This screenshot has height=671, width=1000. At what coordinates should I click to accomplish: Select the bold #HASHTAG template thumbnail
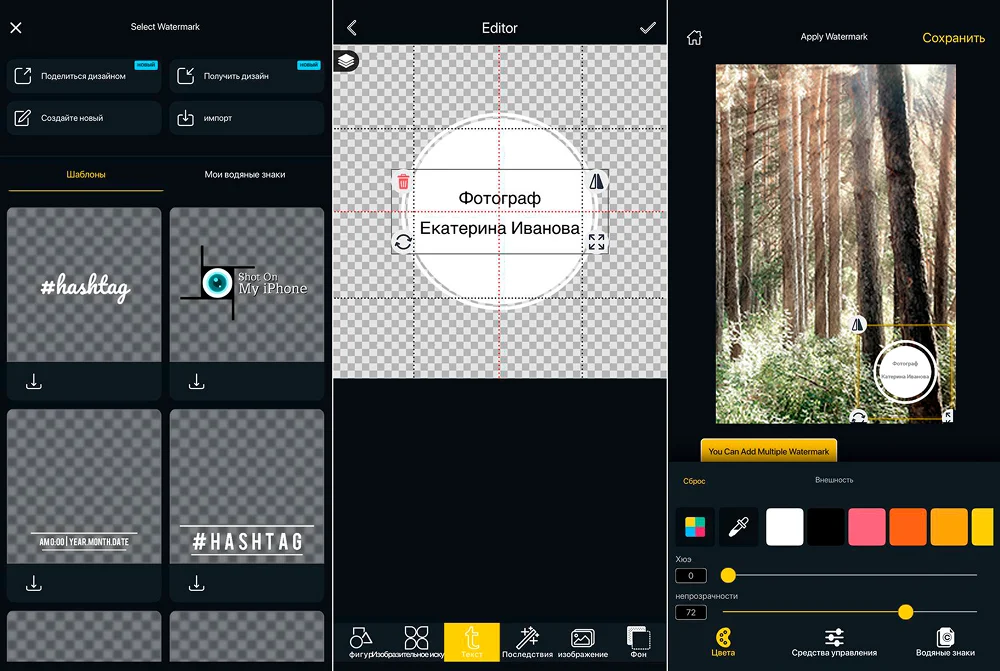(x=247, y=487)
